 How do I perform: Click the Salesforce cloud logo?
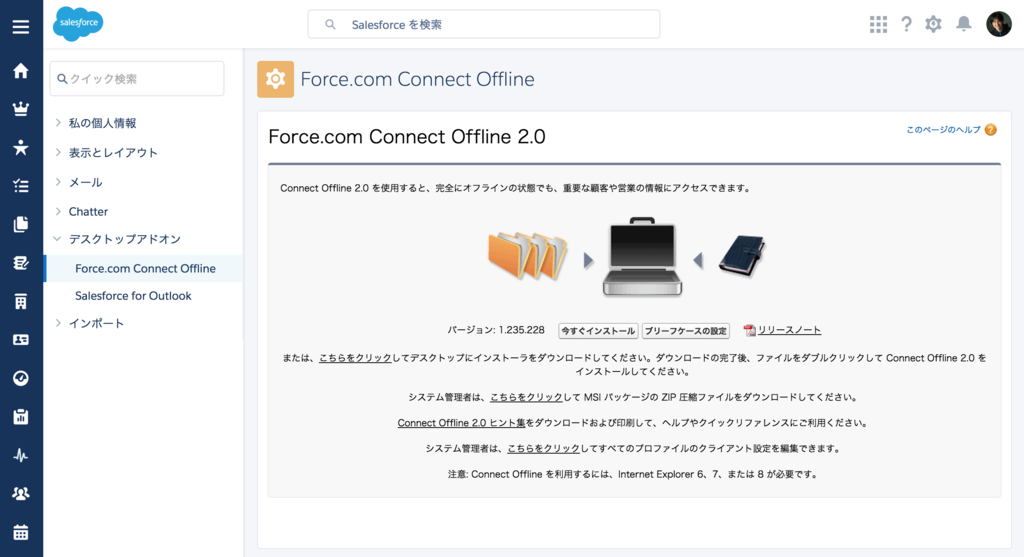tap(78, 24)
